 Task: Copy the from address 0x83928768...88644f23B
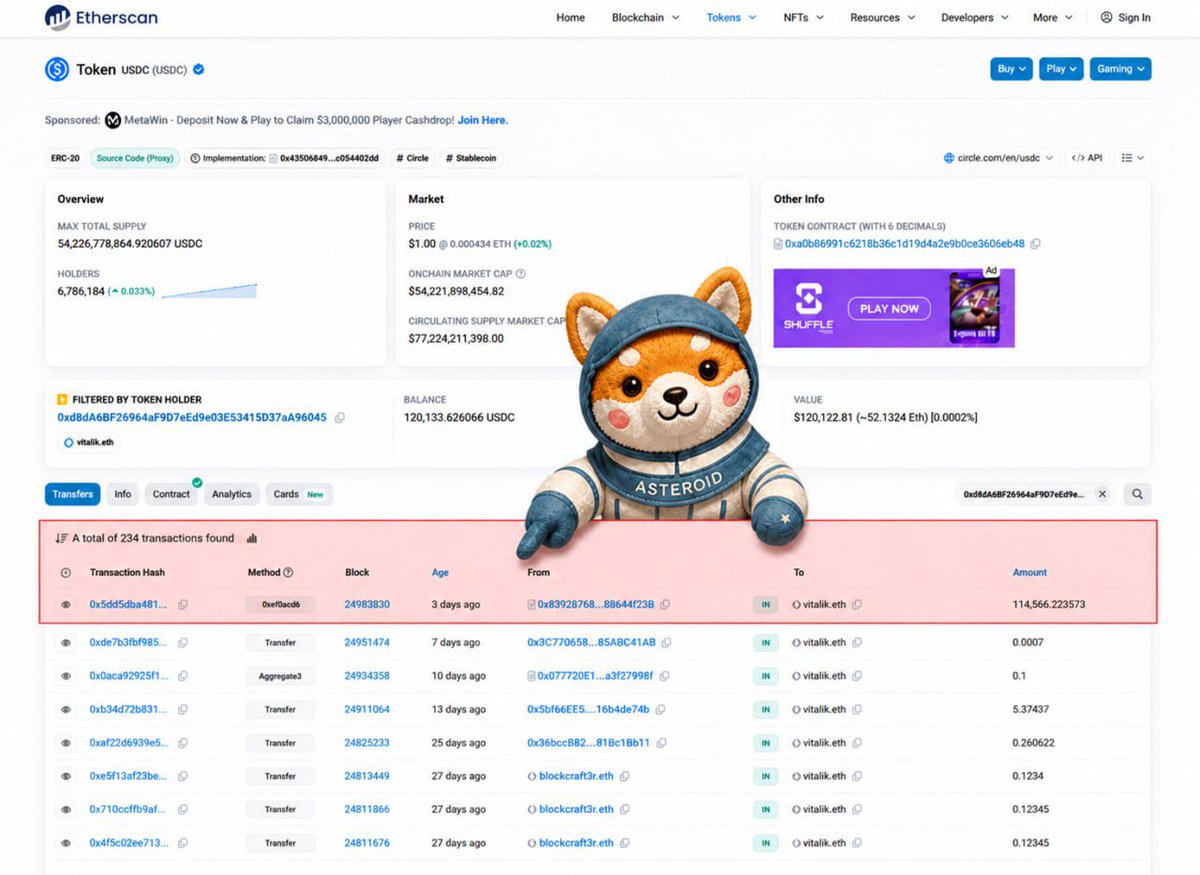(665, 605)
